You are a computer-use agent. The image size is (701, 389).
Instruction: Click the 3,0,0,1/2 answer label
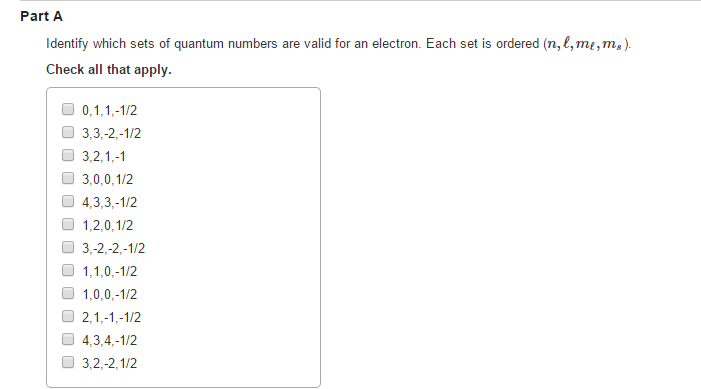click(x=107, y=179)
